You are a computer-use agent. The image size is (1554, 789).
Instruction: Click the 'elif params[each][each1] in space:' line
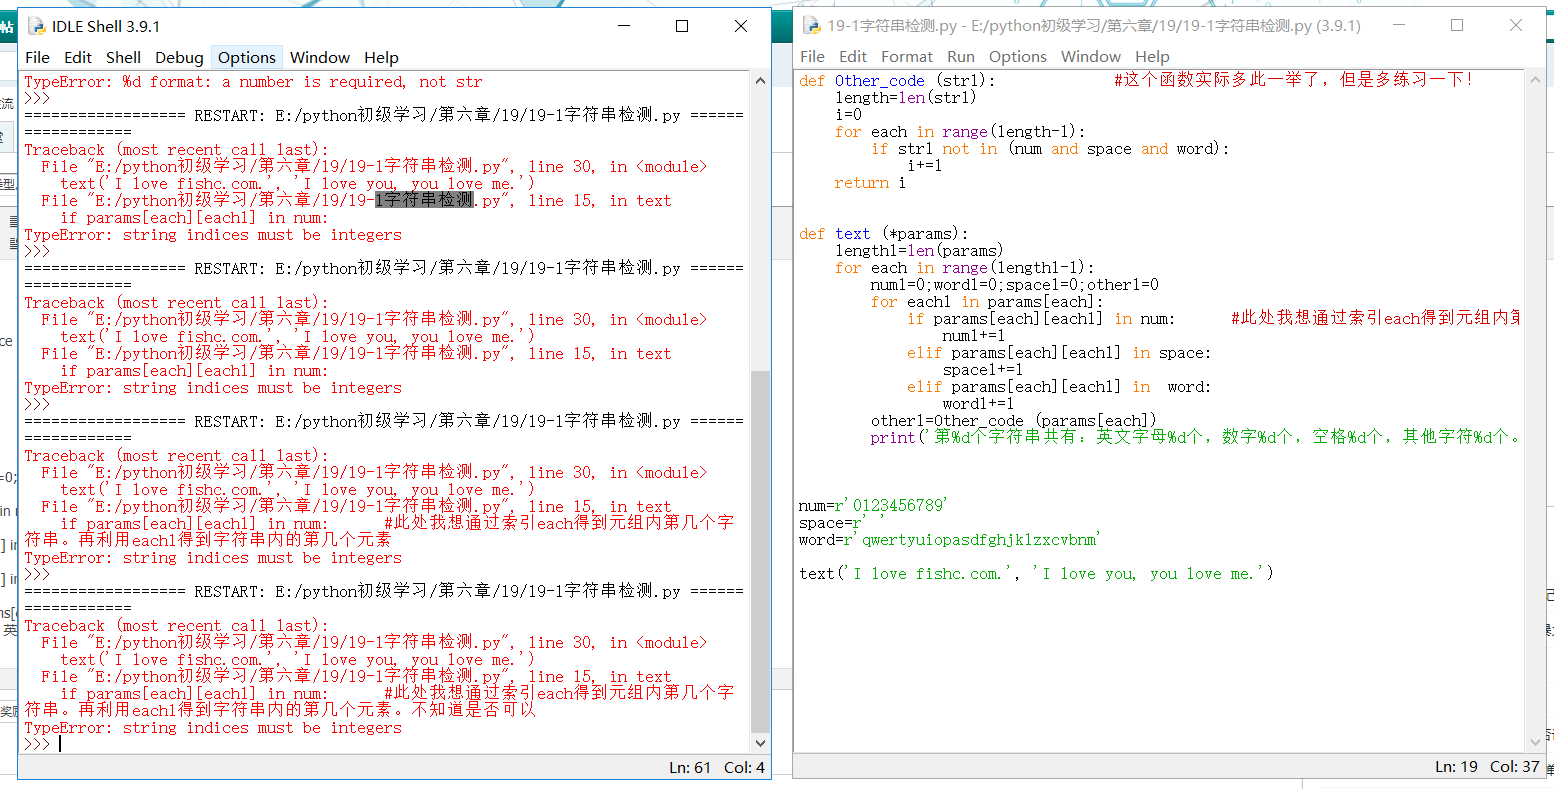click(1058, 352)
